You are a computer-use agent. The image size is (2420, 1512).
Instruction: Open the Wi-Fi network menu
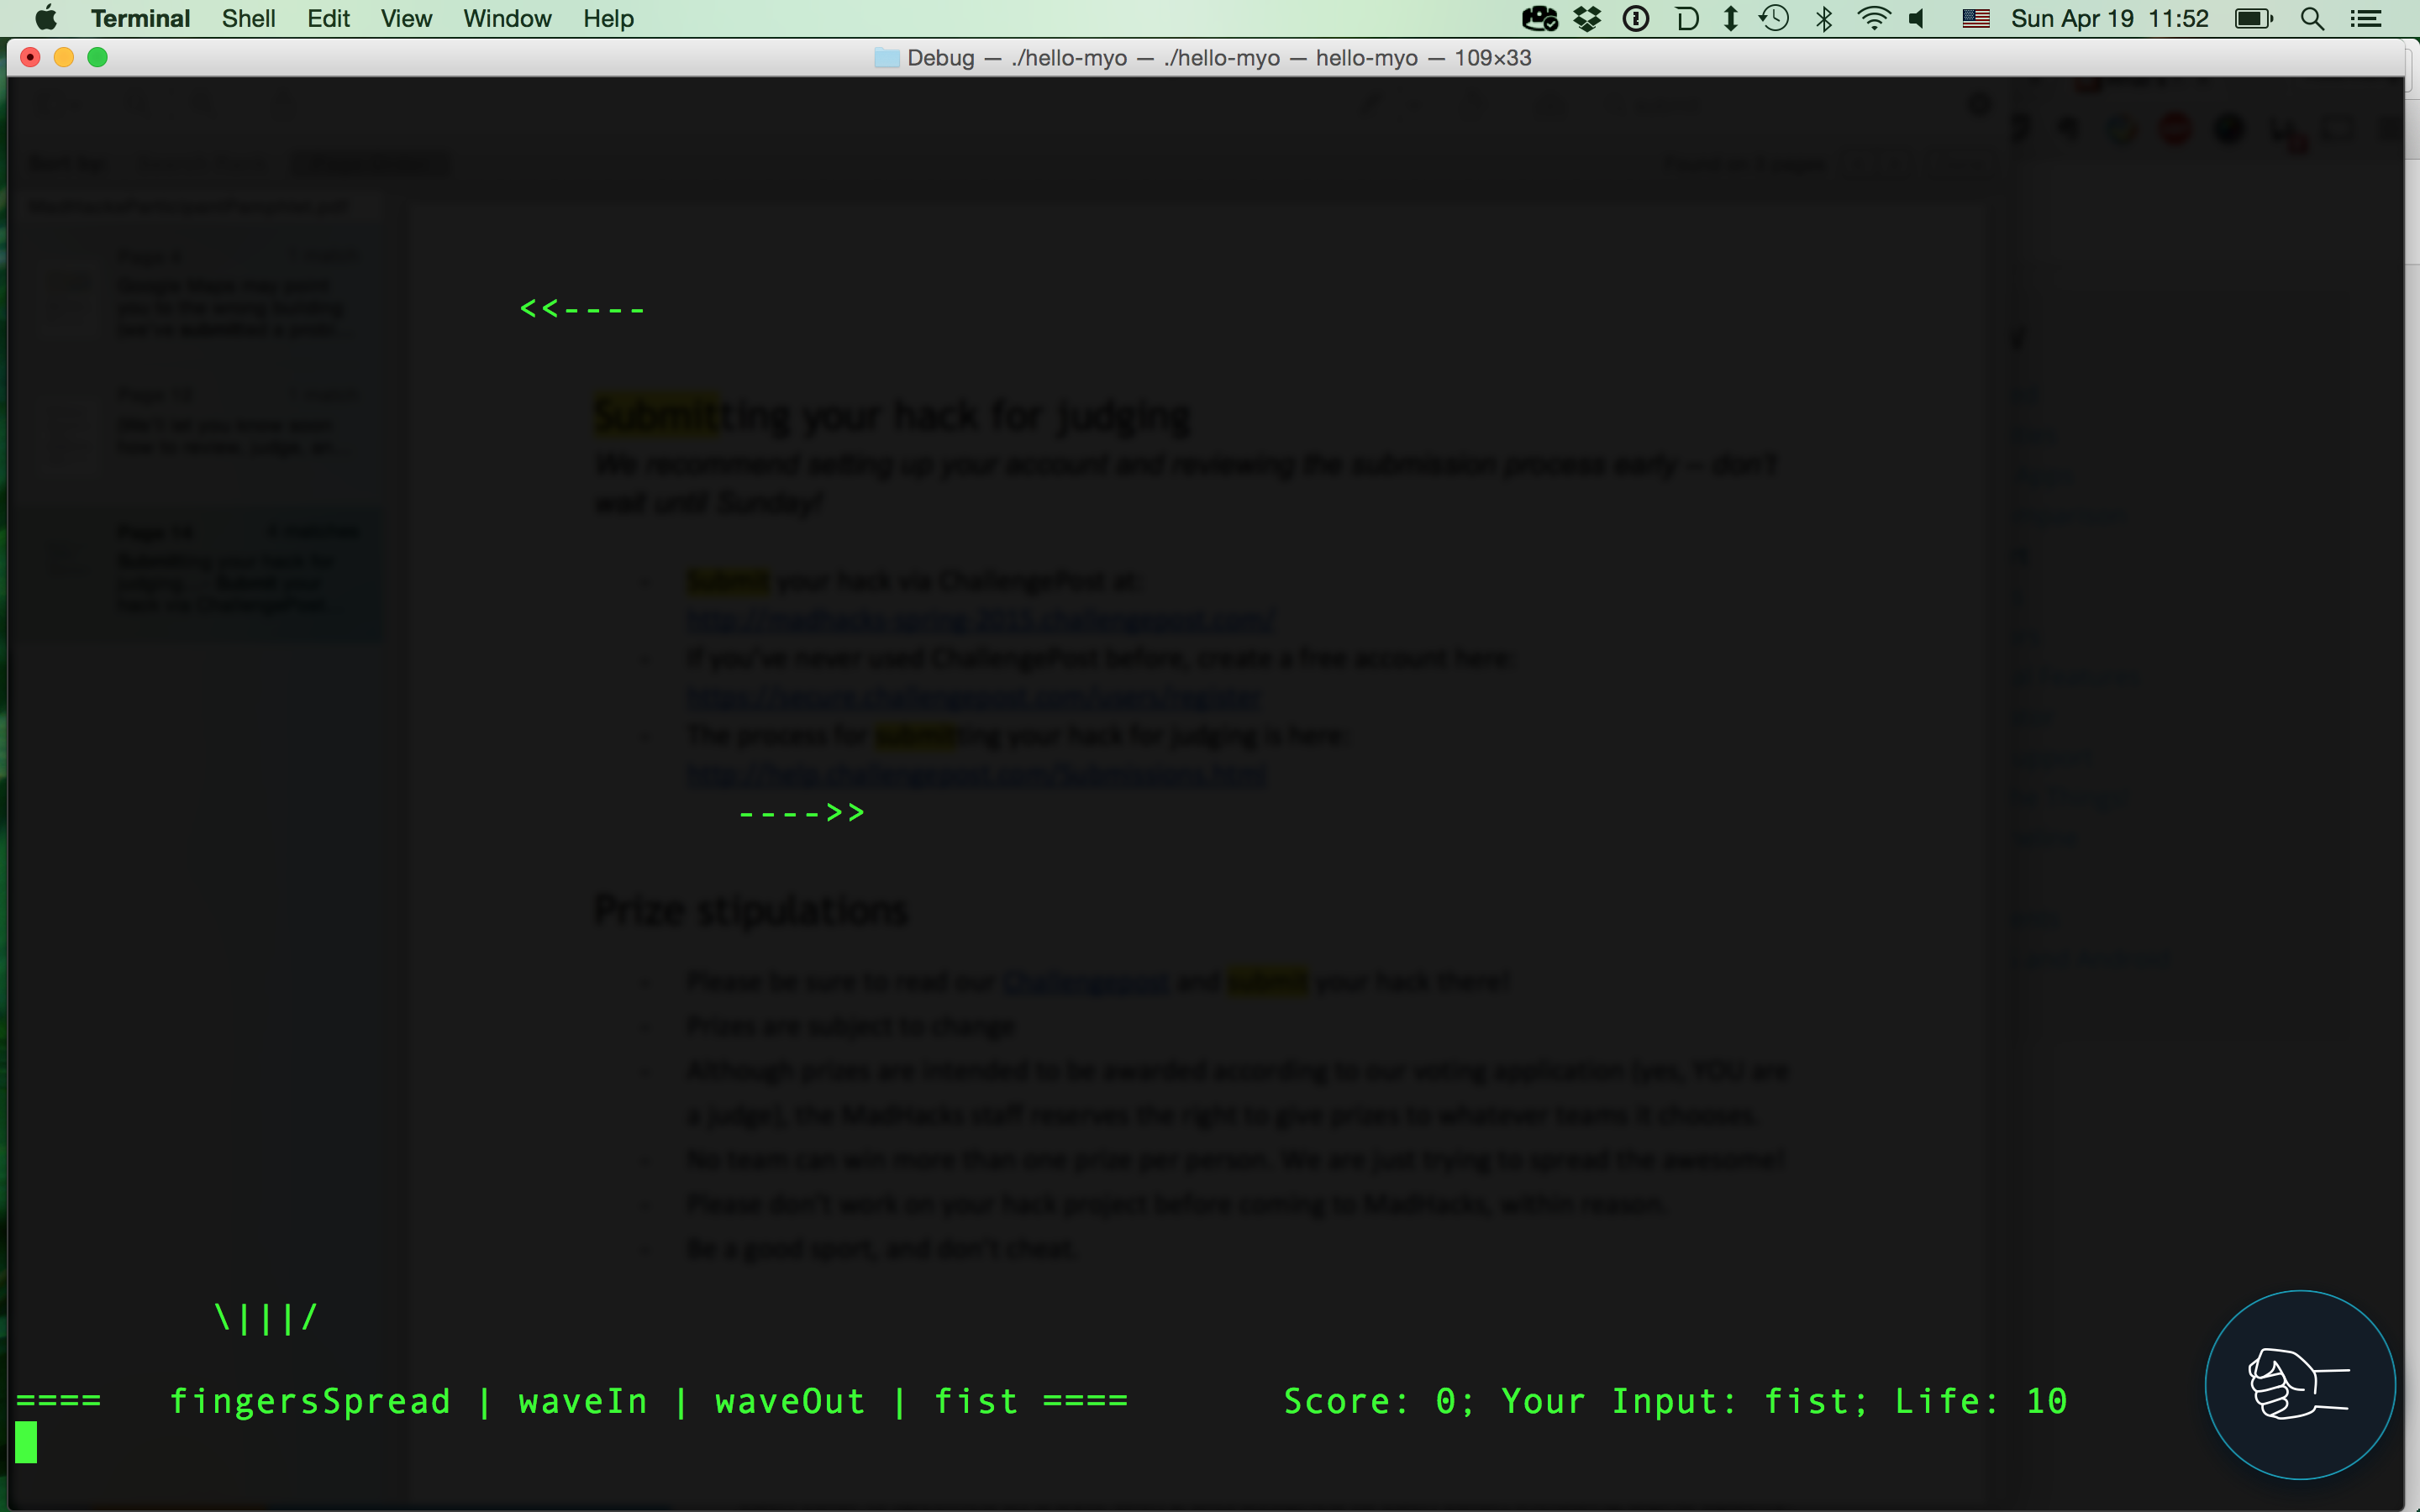tap(1873, 19)
